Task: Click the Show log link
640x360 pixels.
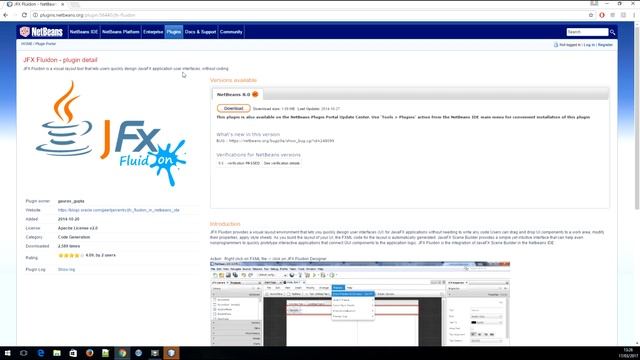Action: [x=67, y=270]
